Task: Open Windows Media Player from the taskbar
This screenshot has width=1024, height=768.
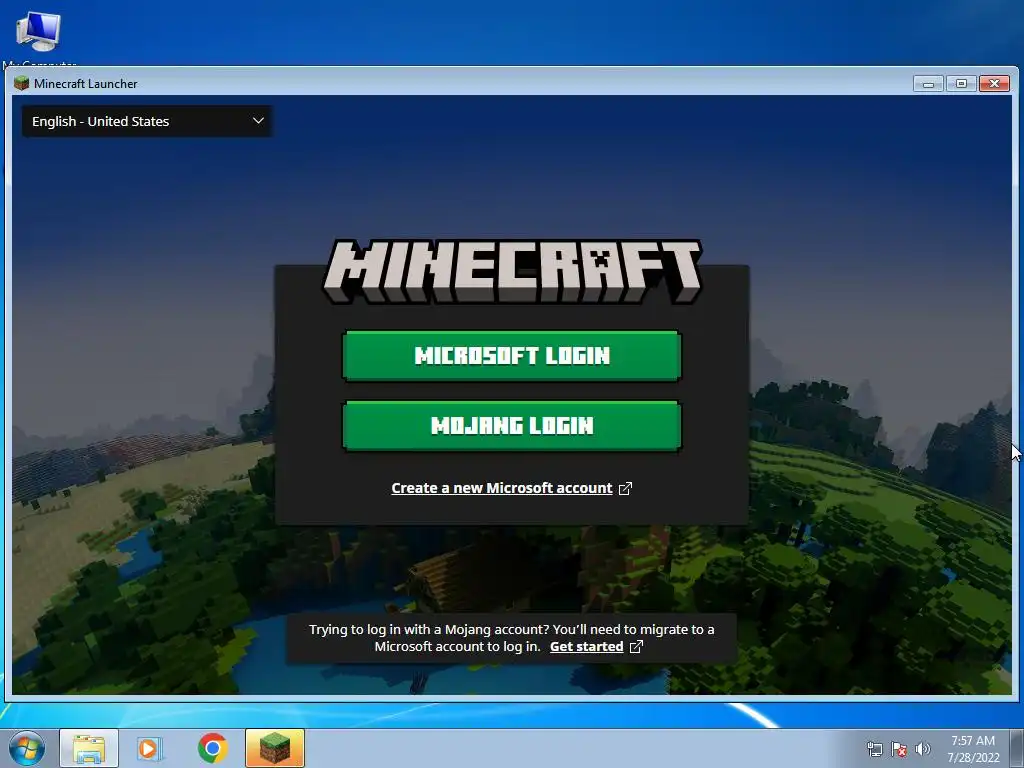Action: tap(150, 748)
